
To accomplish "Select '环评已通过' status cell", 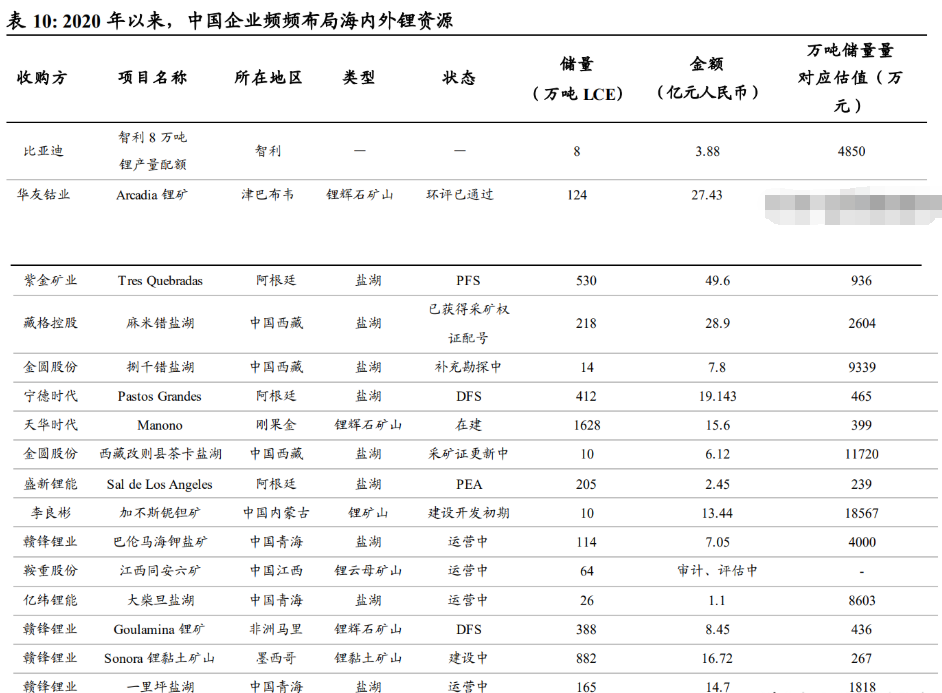I will click(x=460, y=195).
